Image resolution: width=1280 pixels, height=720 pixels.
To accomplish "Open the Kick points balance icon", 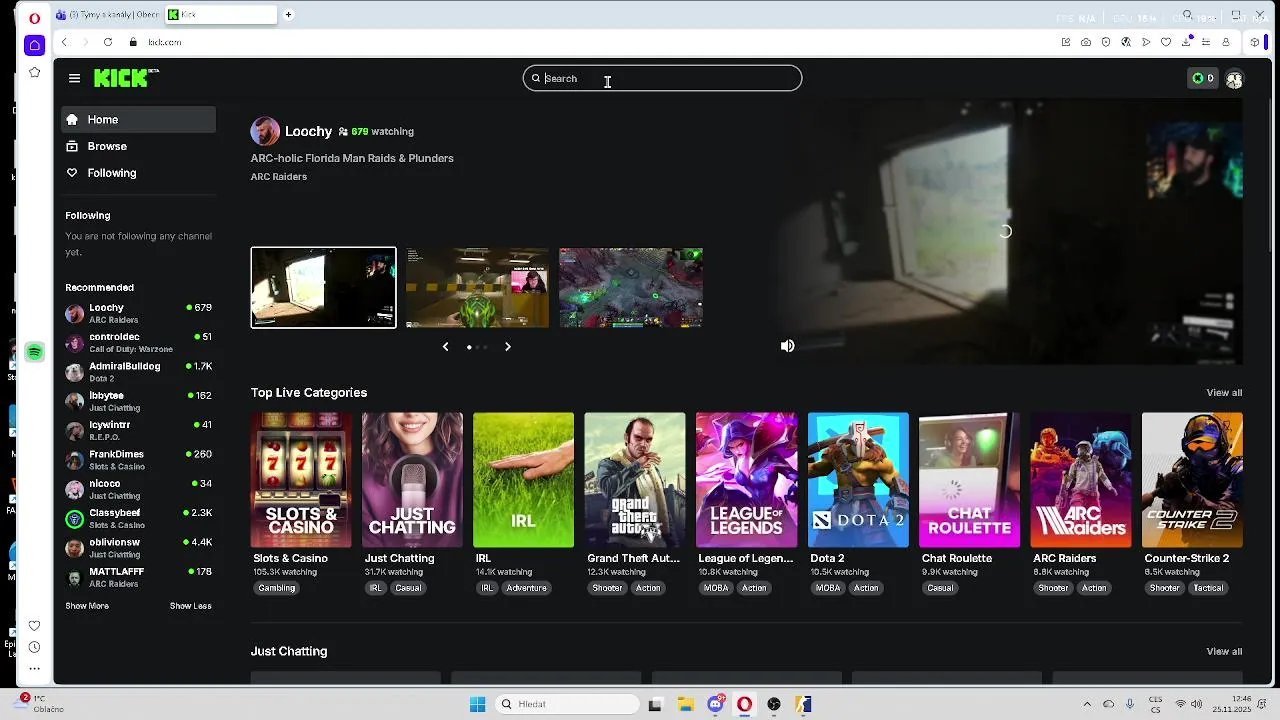I will coord(1203,78).
